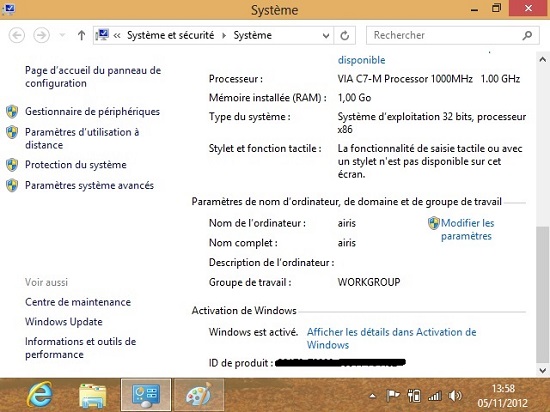550x412 pixels.
Task: Open Action Center flag icon
Action: [x=393, y=396]
